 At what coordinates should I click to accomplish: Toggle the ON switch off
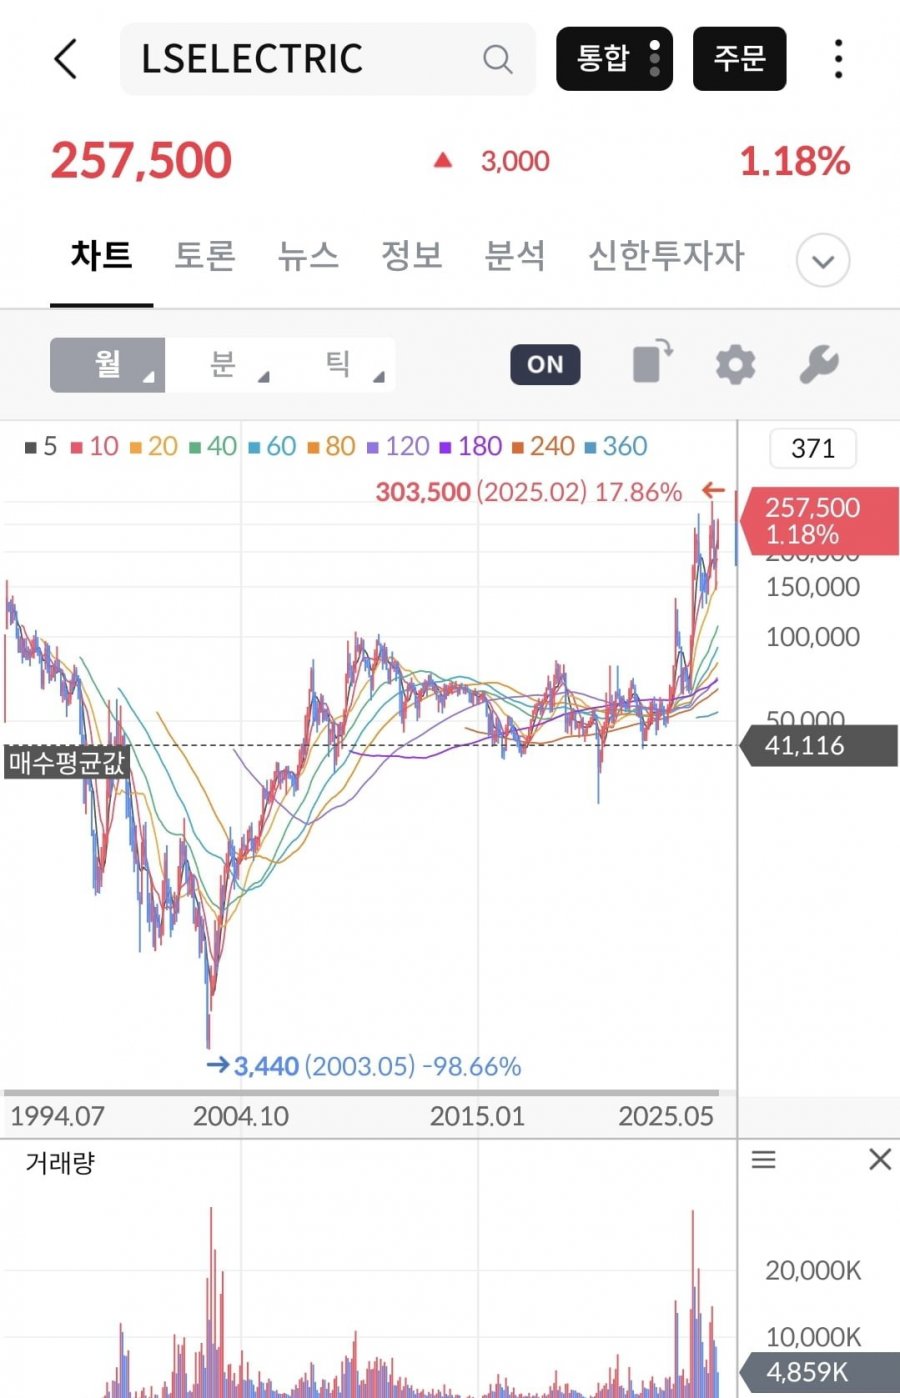pyautogui.click(x=545, y=364)
